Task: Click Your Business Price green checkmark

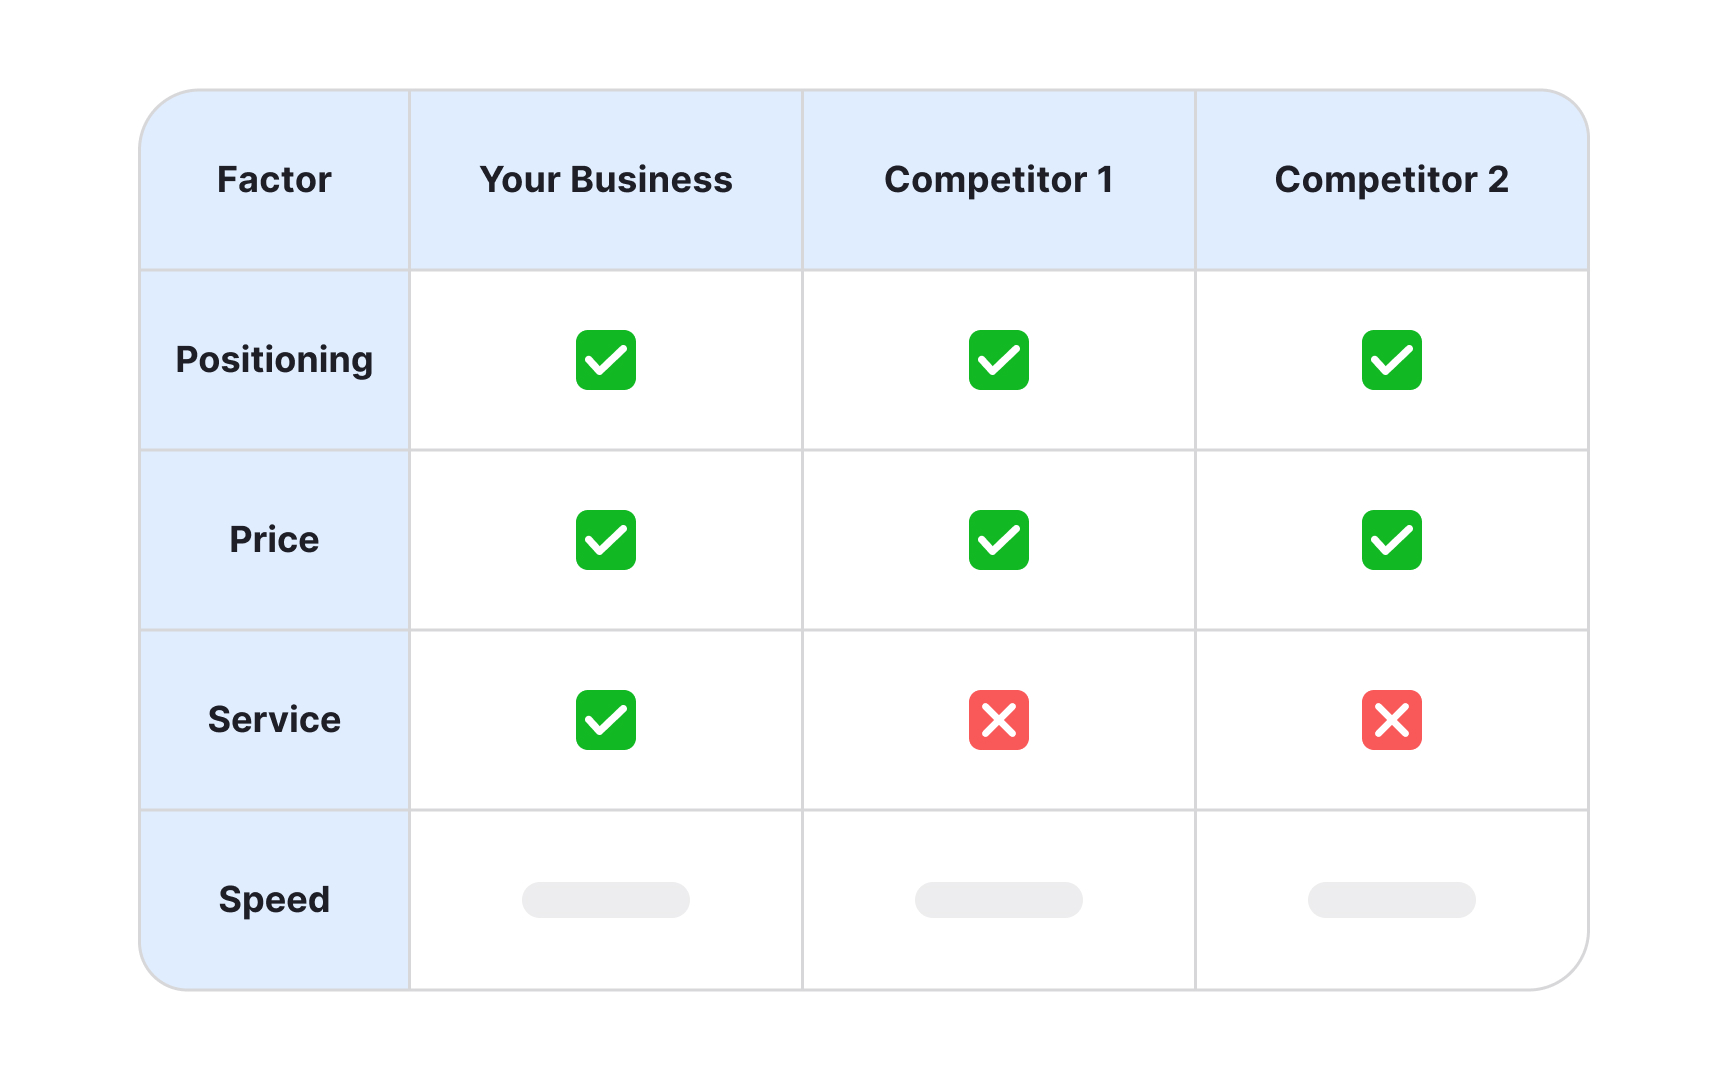Action: [606, 540]
